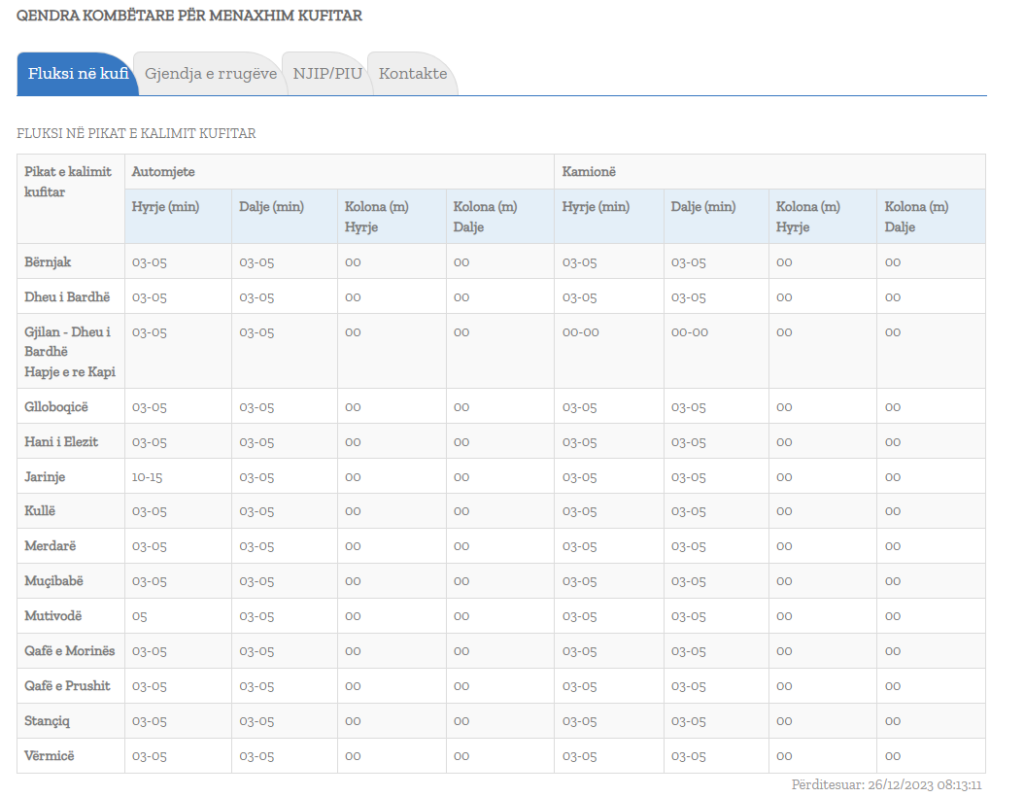This screenshot has height=797, width=1024.
Task: Open the Fluksi në kufi tab
Action: click(x=78, y=74)
